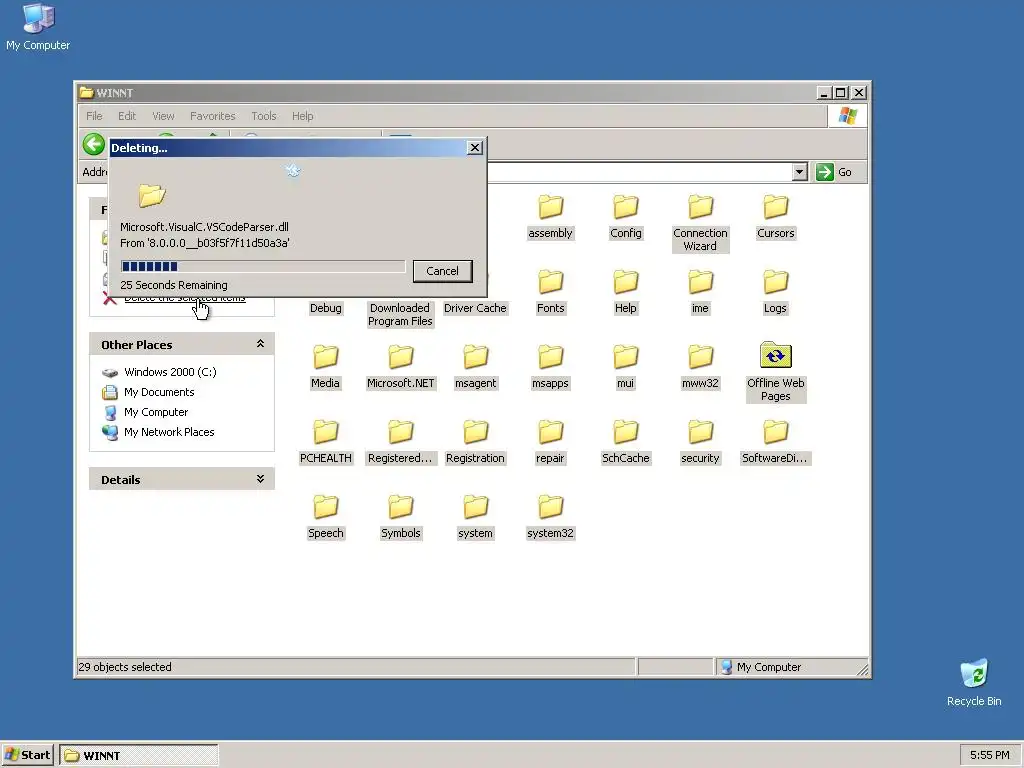Viewport: 1024px width, 768px height.
Task: Click the WINNT taskbar button
Action: [138, 755]
